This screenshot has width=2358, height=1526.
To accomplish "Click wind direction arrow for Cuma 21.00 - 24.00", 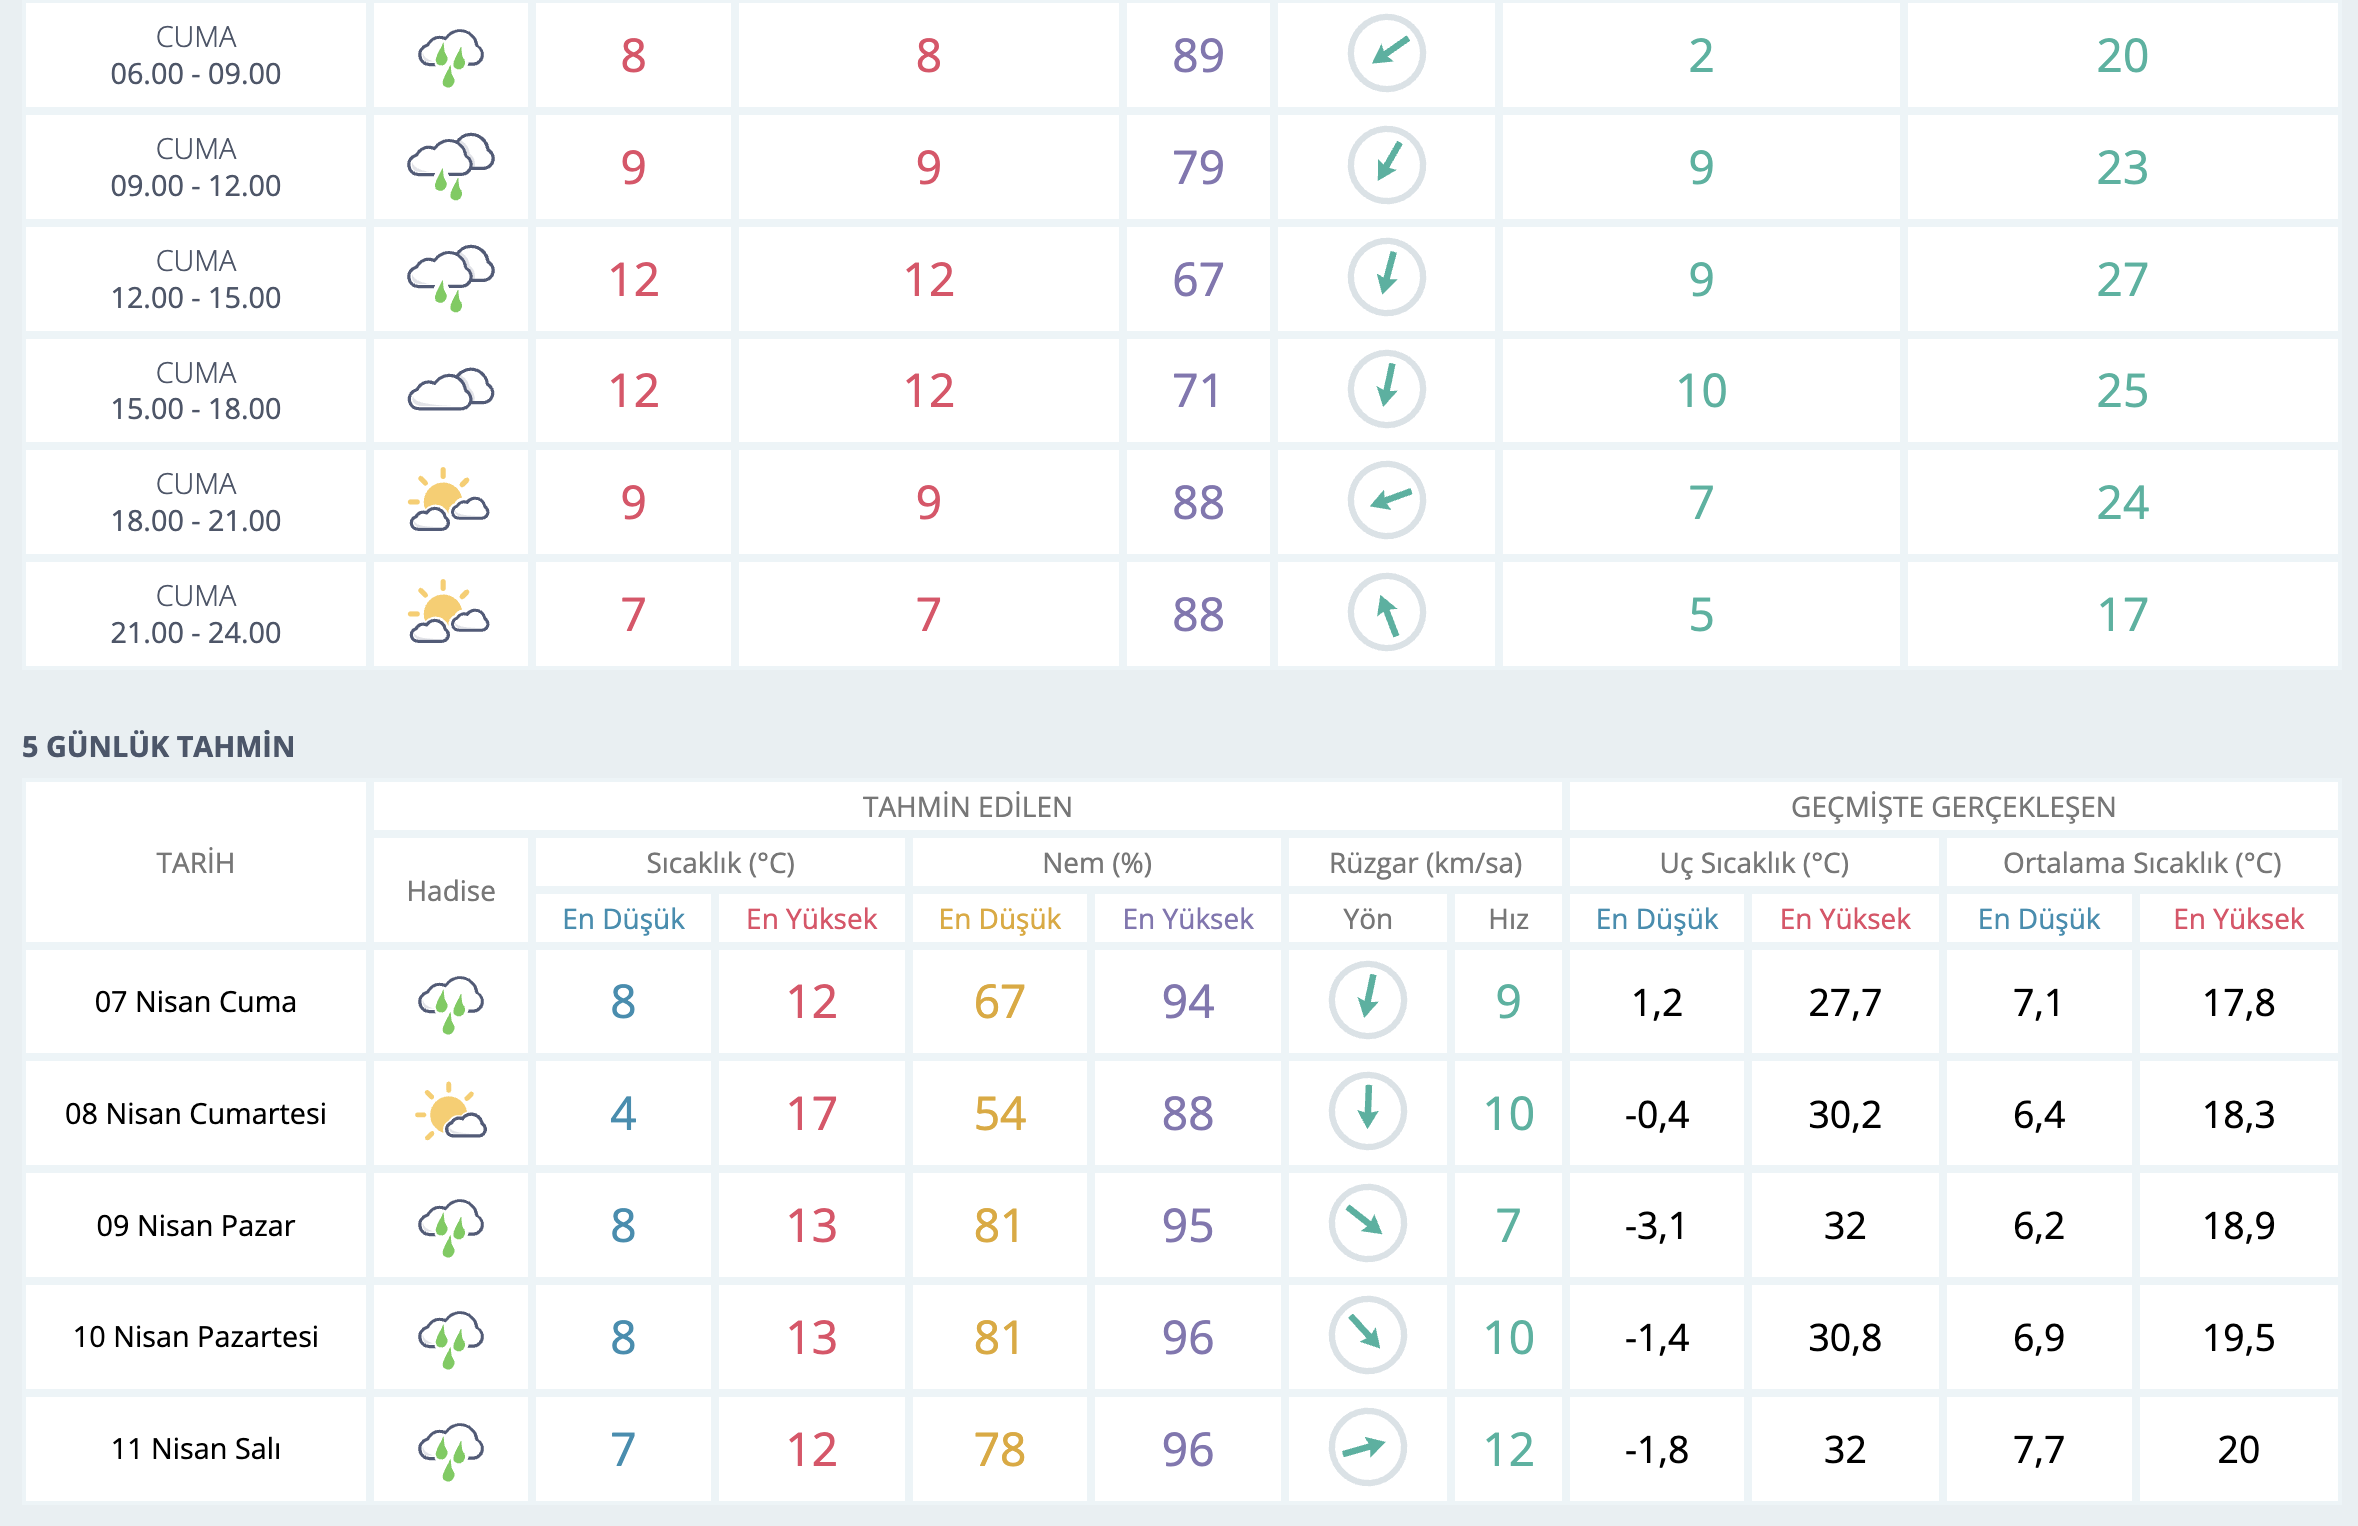I will [1386, 613].
